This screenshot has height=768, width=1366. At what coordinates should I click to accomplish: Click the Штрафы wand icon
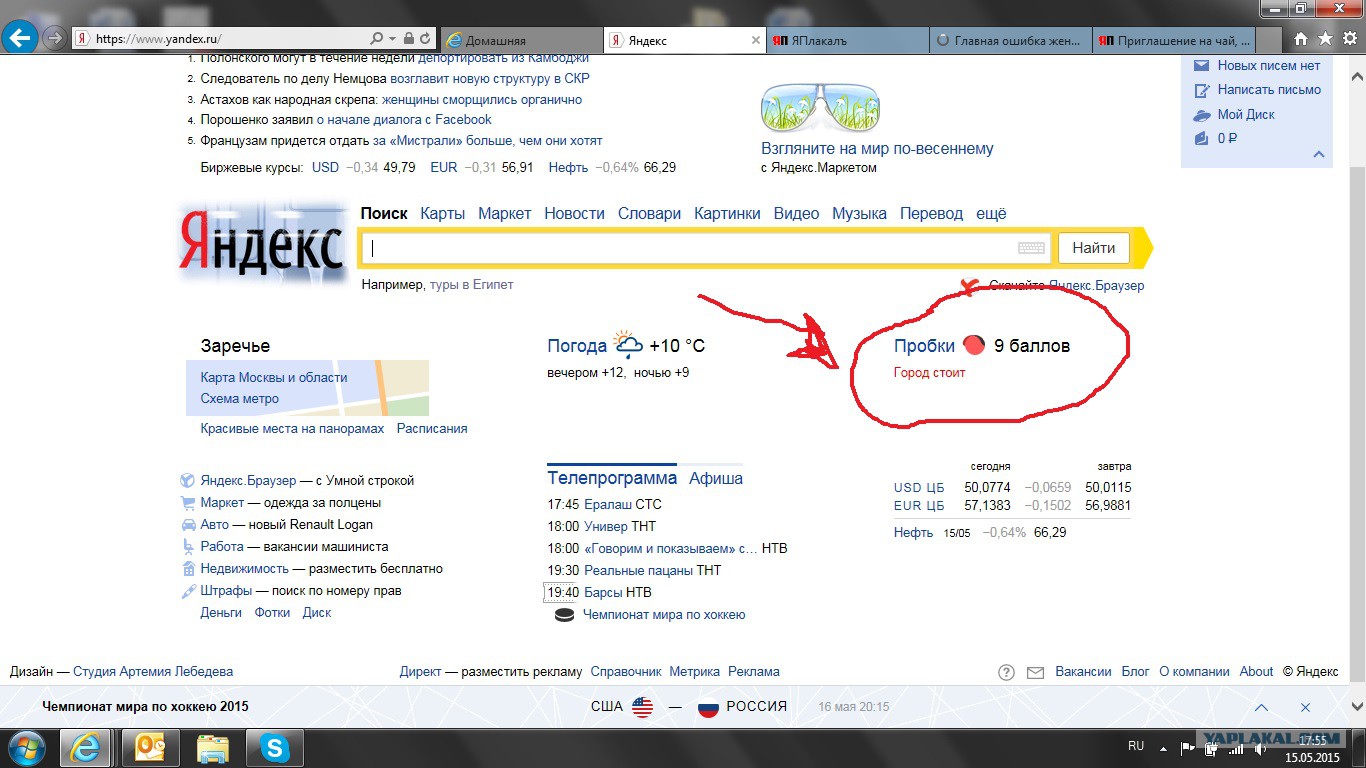pos(188,591)
